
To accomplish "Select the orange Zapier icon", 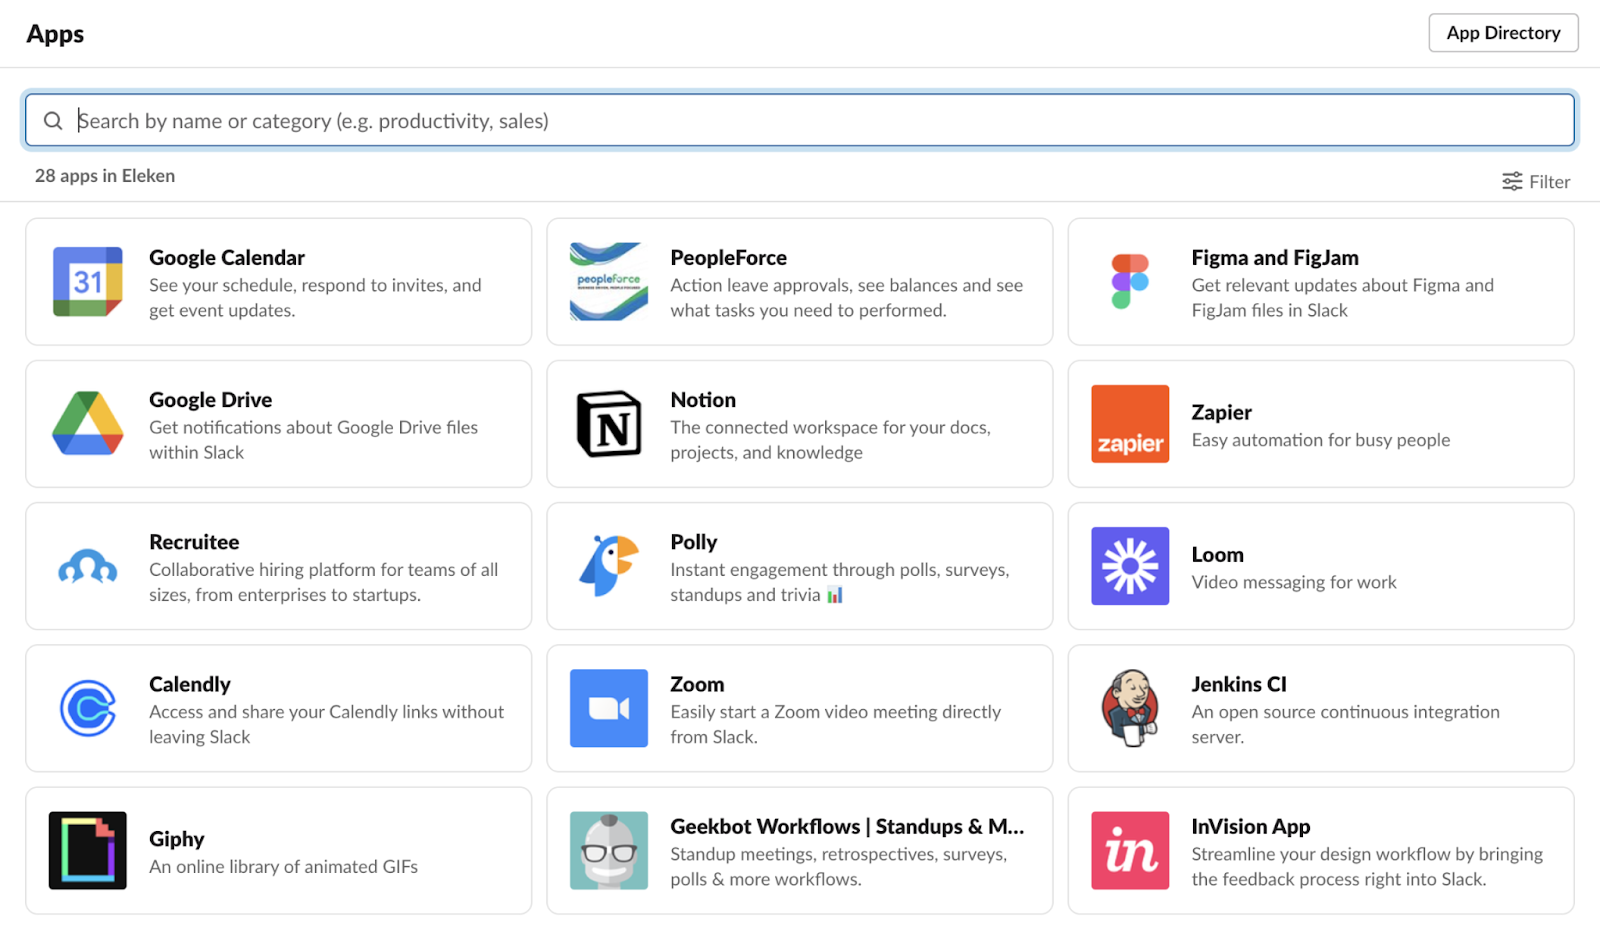I will 1130,424.
